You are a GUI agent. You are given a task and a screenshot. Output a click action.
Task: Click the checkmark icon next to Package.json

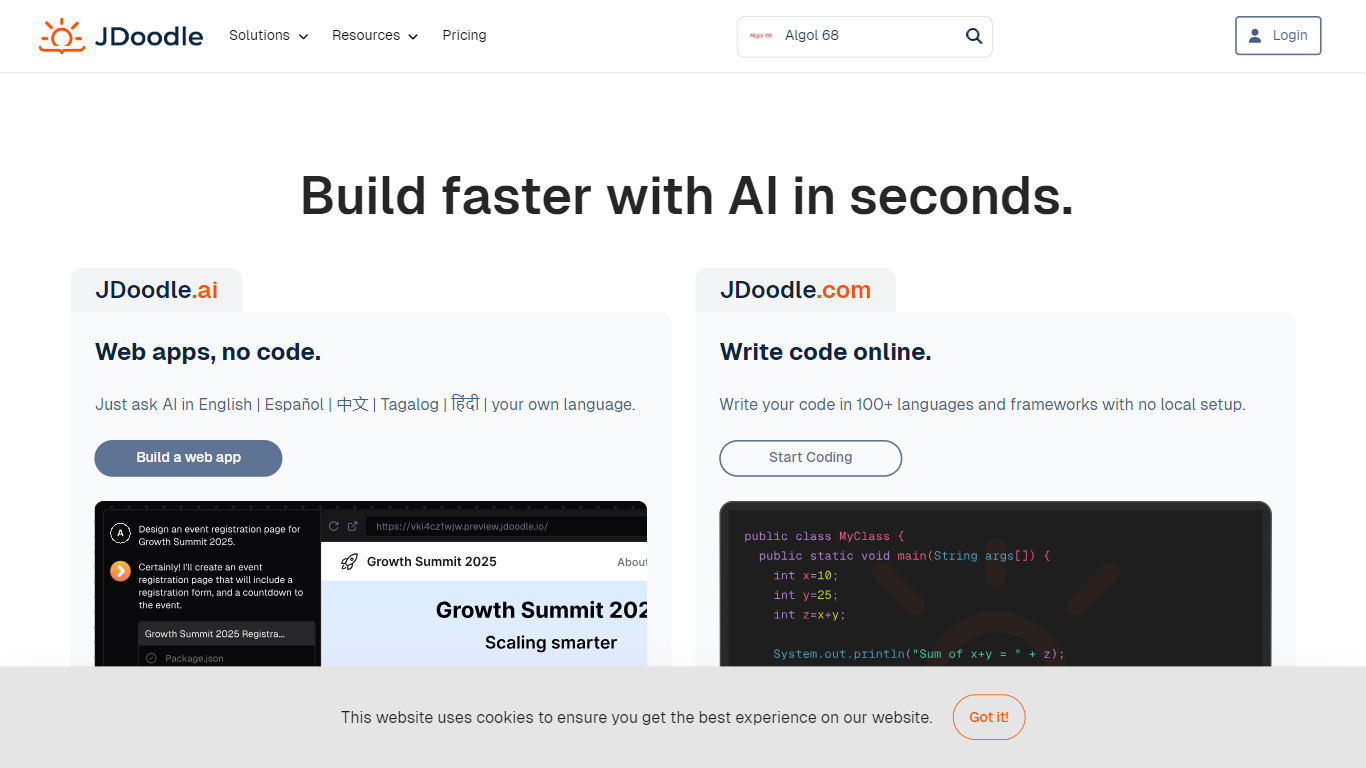[153, 658]
